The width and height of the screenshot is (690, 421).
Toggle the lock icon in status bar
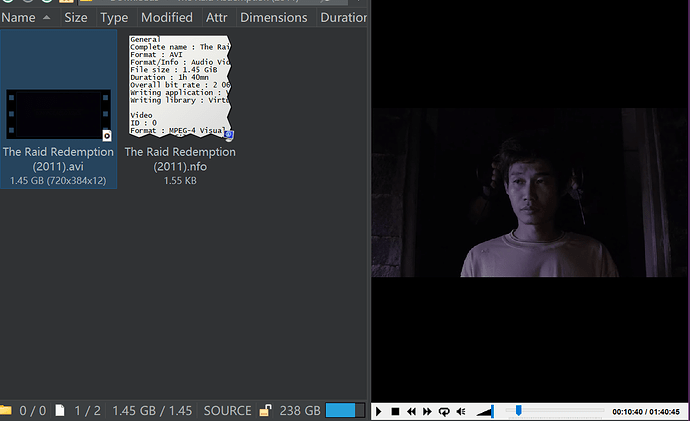click(x=265, y=410)
